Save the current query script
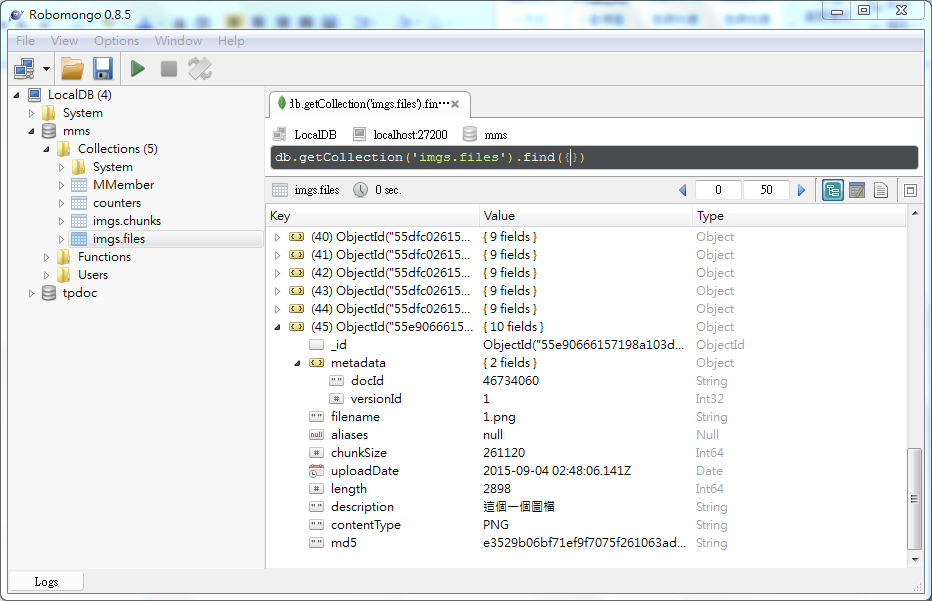 (x=103, y=68)
